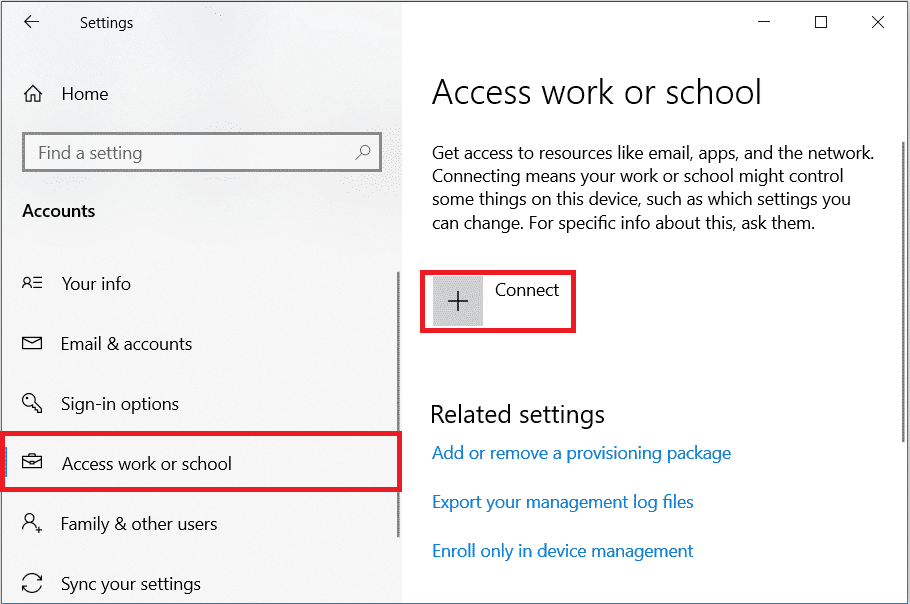Click the right pane vertical scrollbar

[903, 292]
